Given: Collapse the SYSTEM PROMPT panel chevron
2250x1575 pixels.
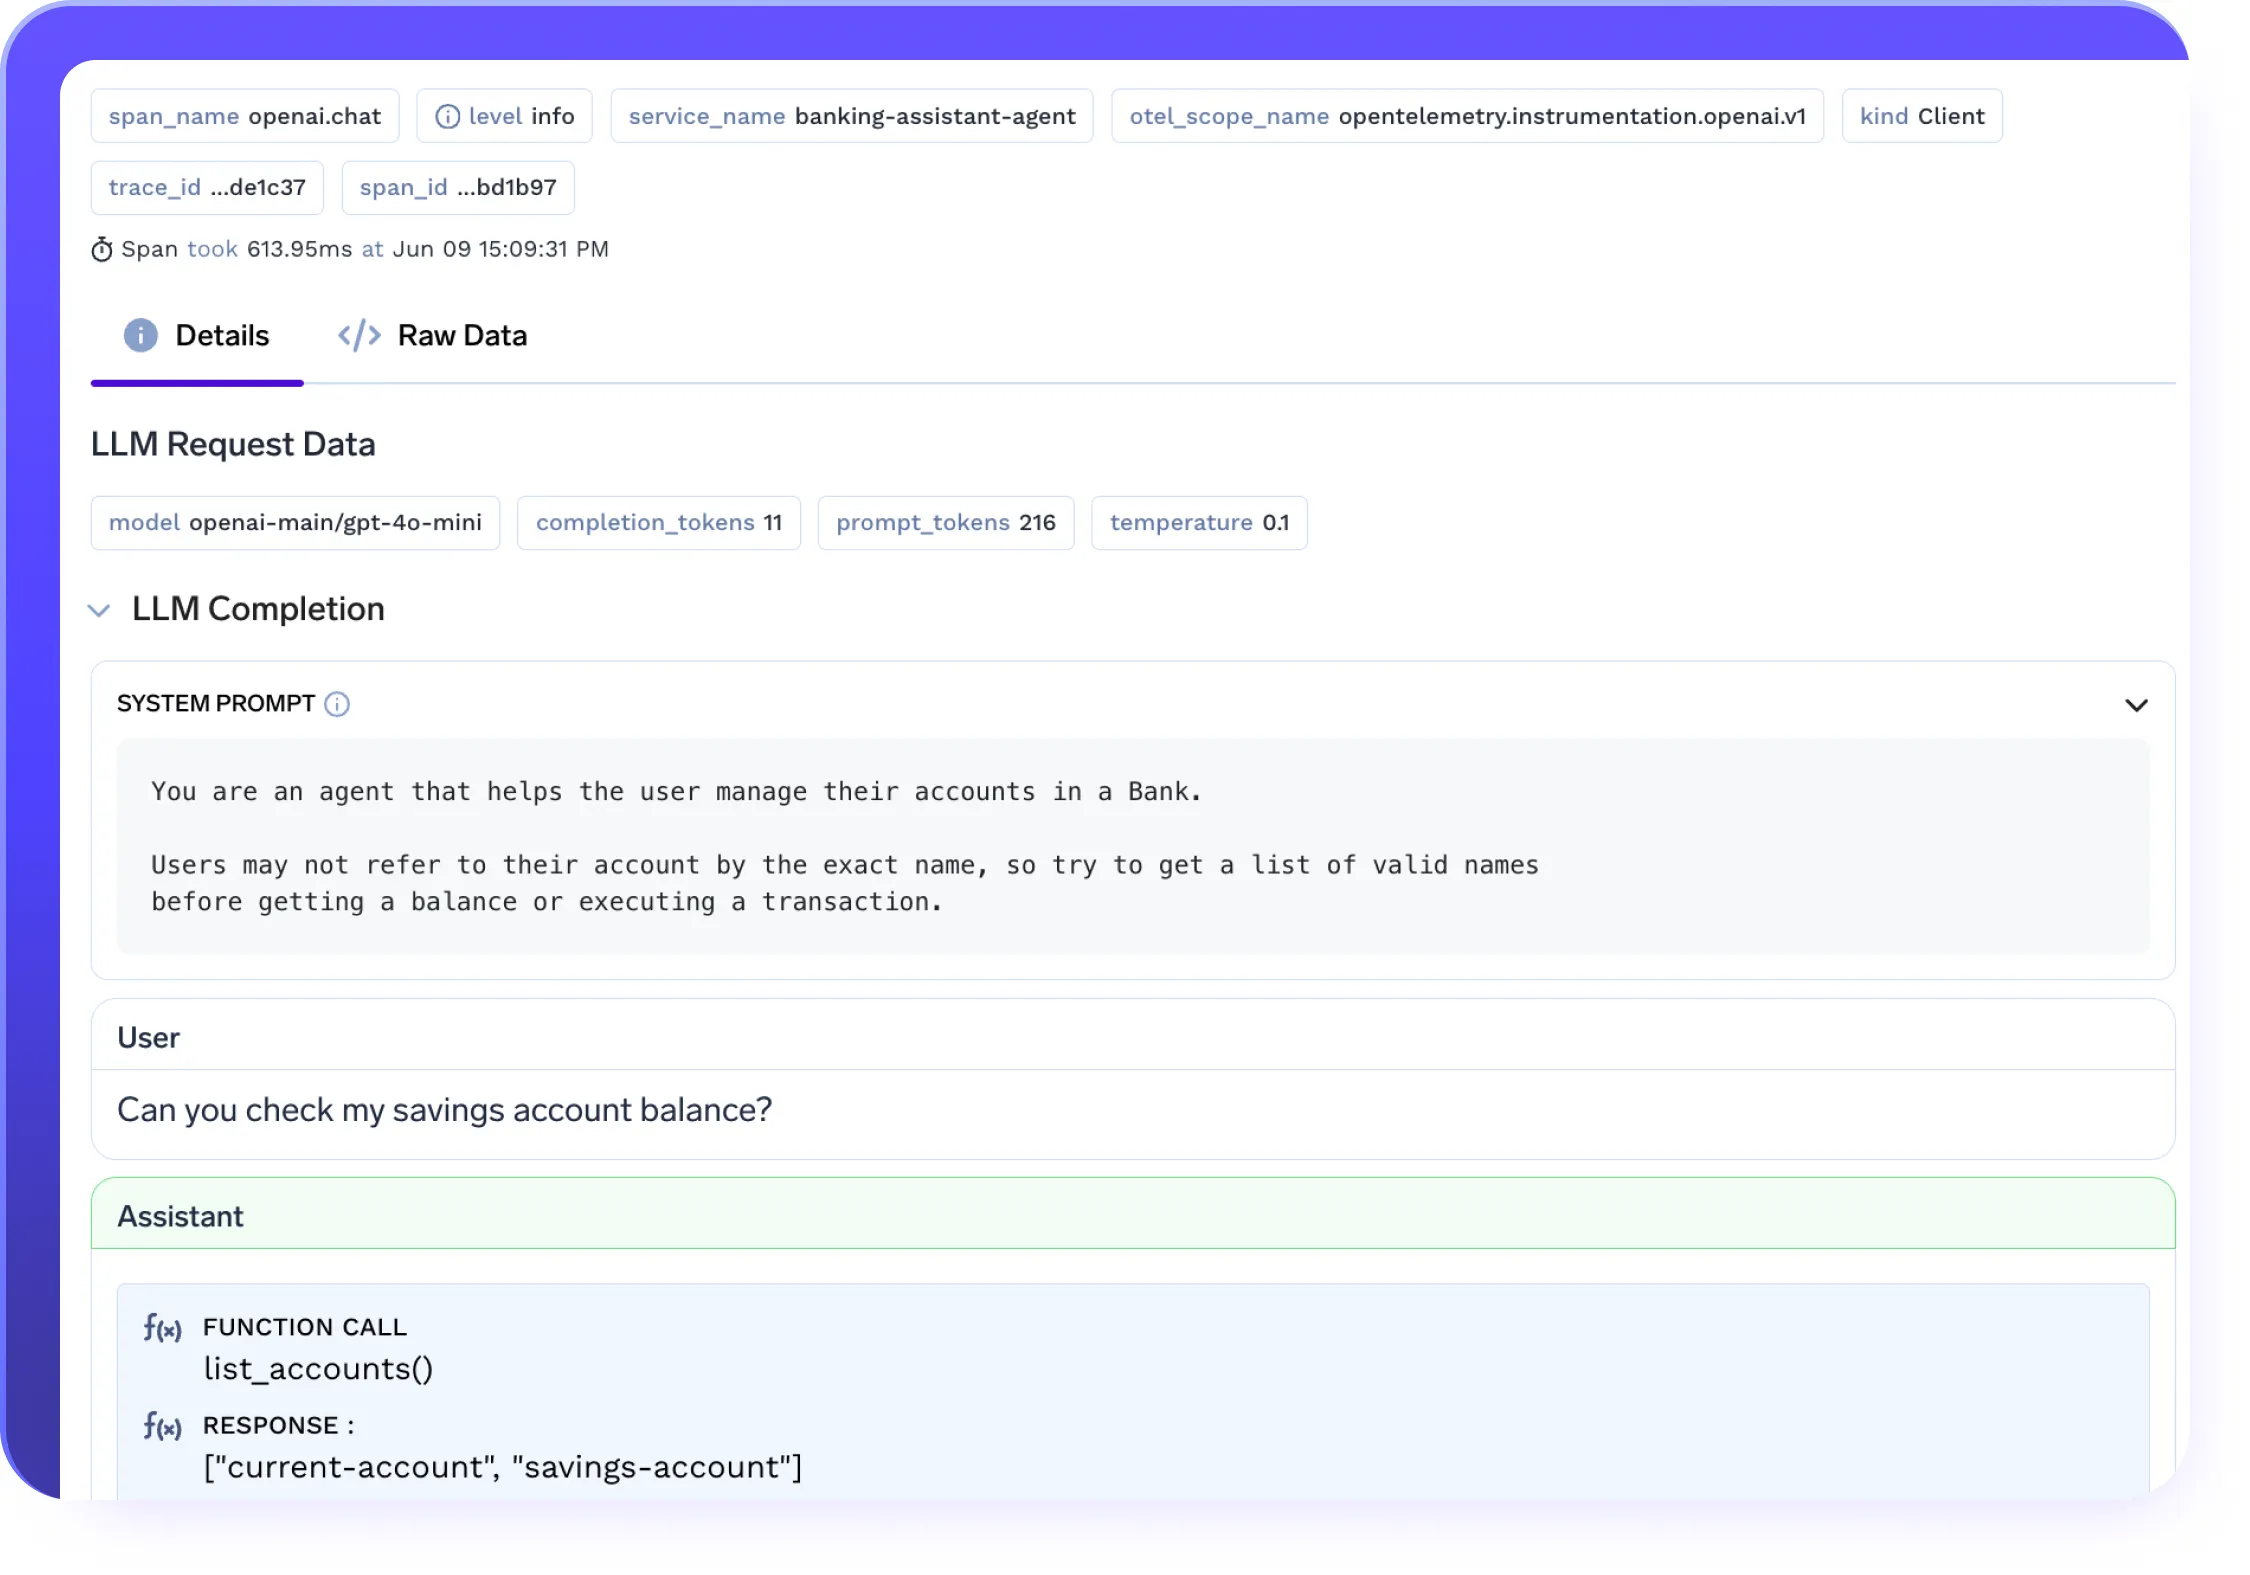Looking at the screenshot, I should (x=2136, y=705).
